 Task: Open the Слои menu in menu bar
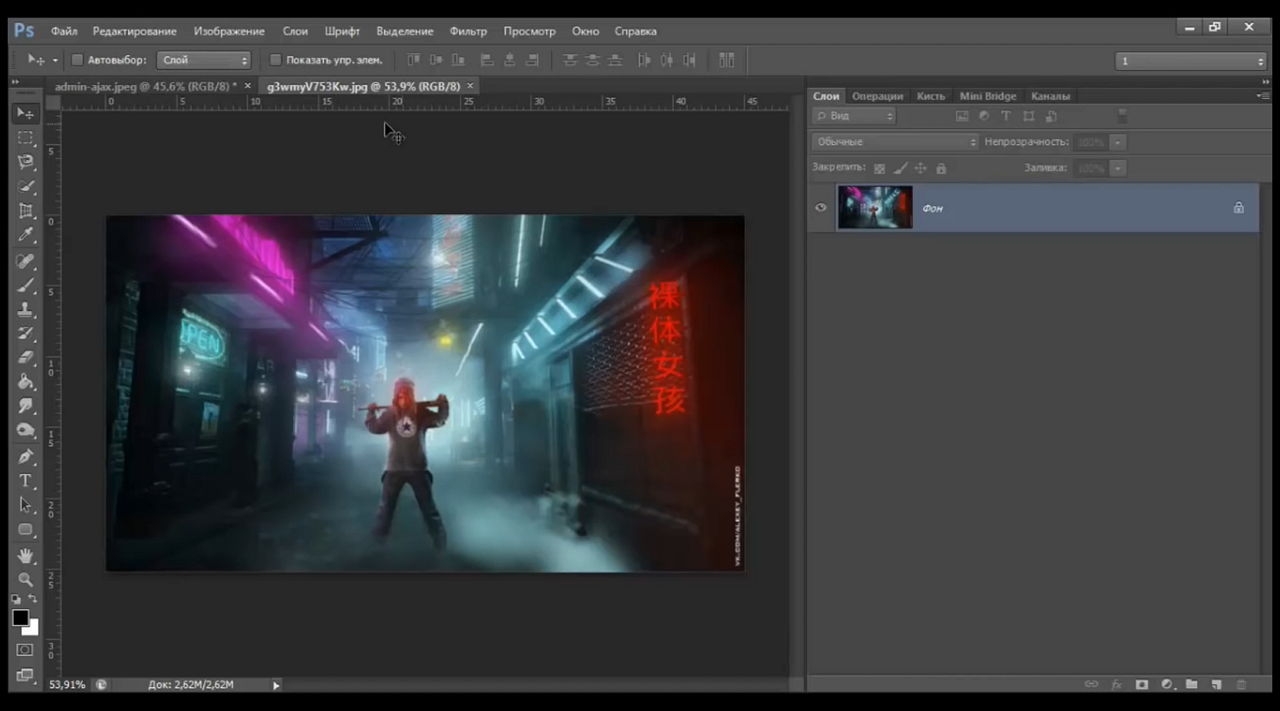point(295,31)
